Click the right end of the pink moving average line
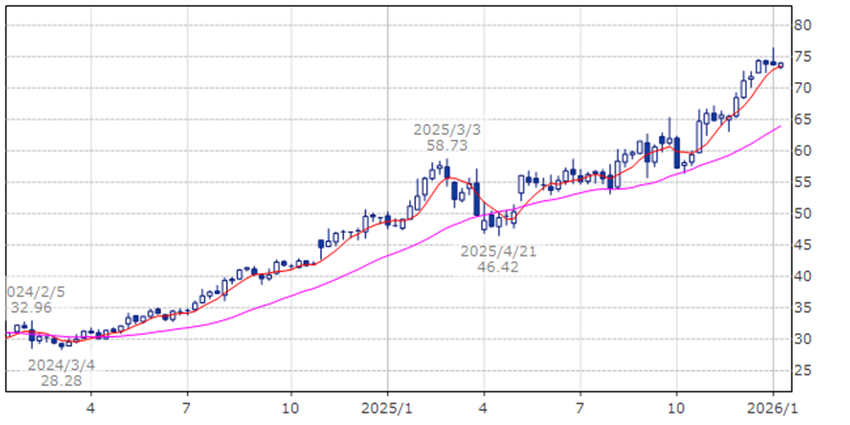This screenshot has width=850, height=425. (780, 127)
